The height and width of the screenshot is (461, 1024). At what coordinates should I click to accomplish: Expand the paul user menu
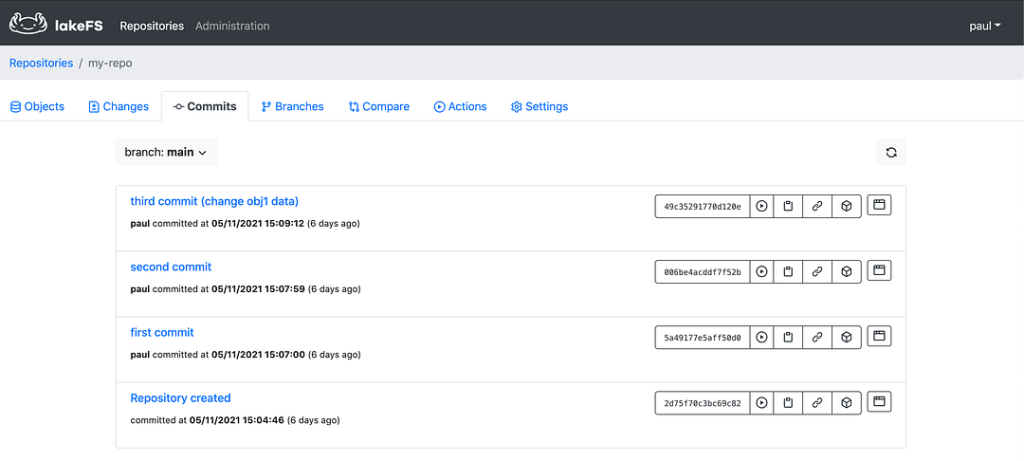point(985,26)
